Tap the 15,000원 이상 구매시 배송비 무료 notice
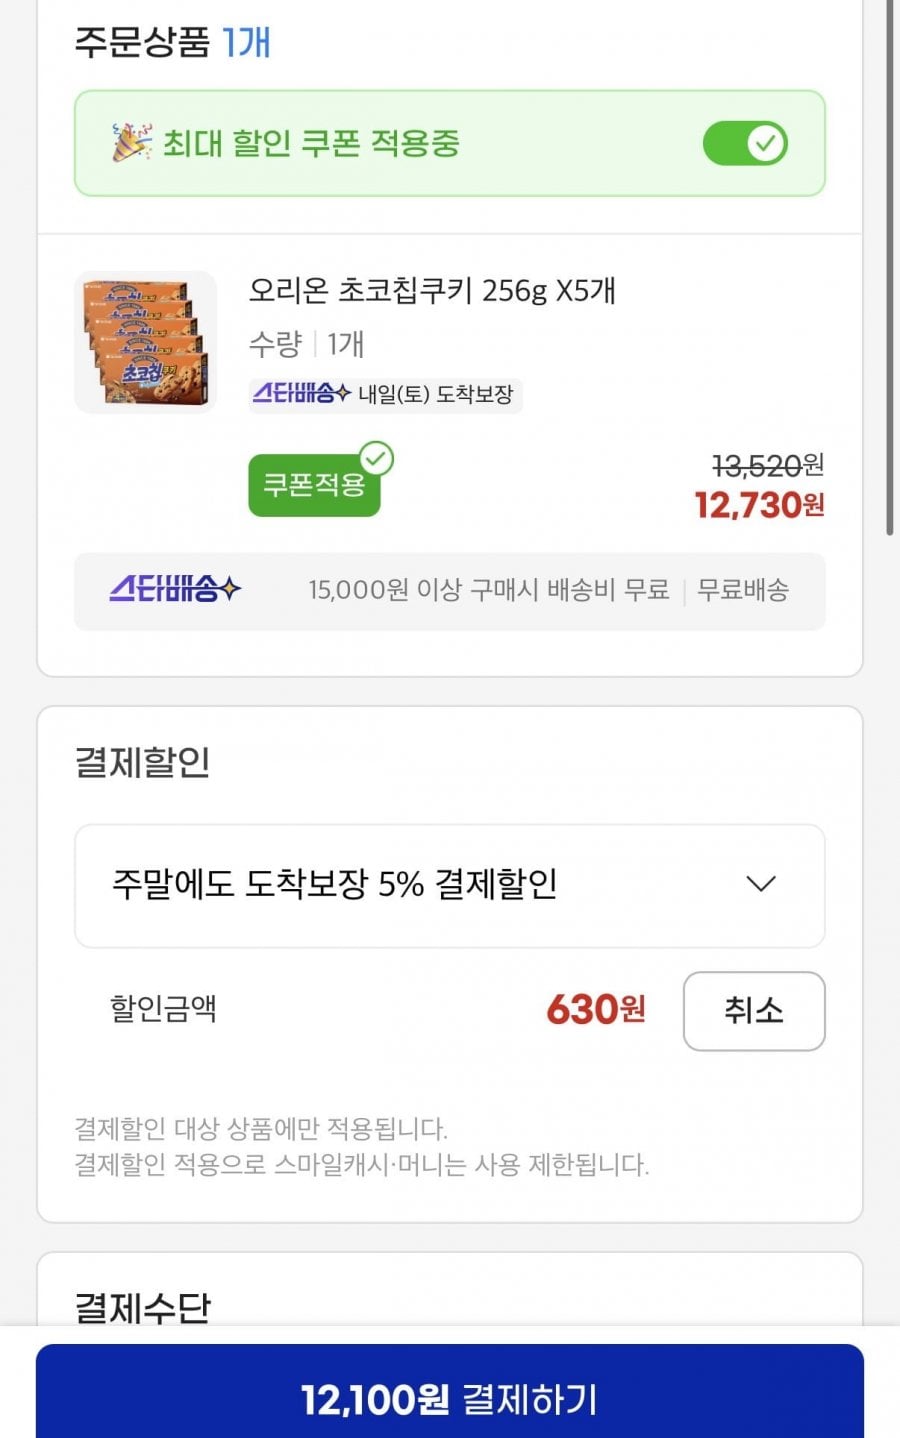Image resolution: width=900 pixels, height=1438 pixels. click(x=488, y=590)
